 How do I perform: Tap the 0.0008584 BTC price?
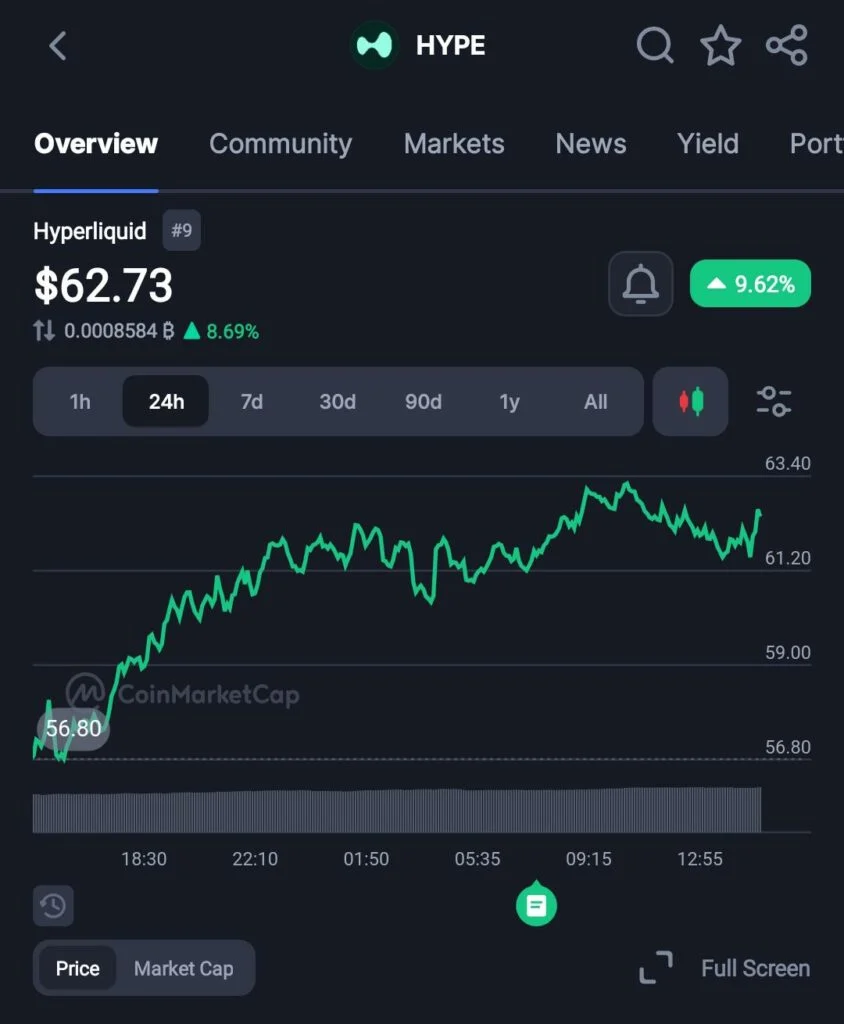[x=119, y=331]
